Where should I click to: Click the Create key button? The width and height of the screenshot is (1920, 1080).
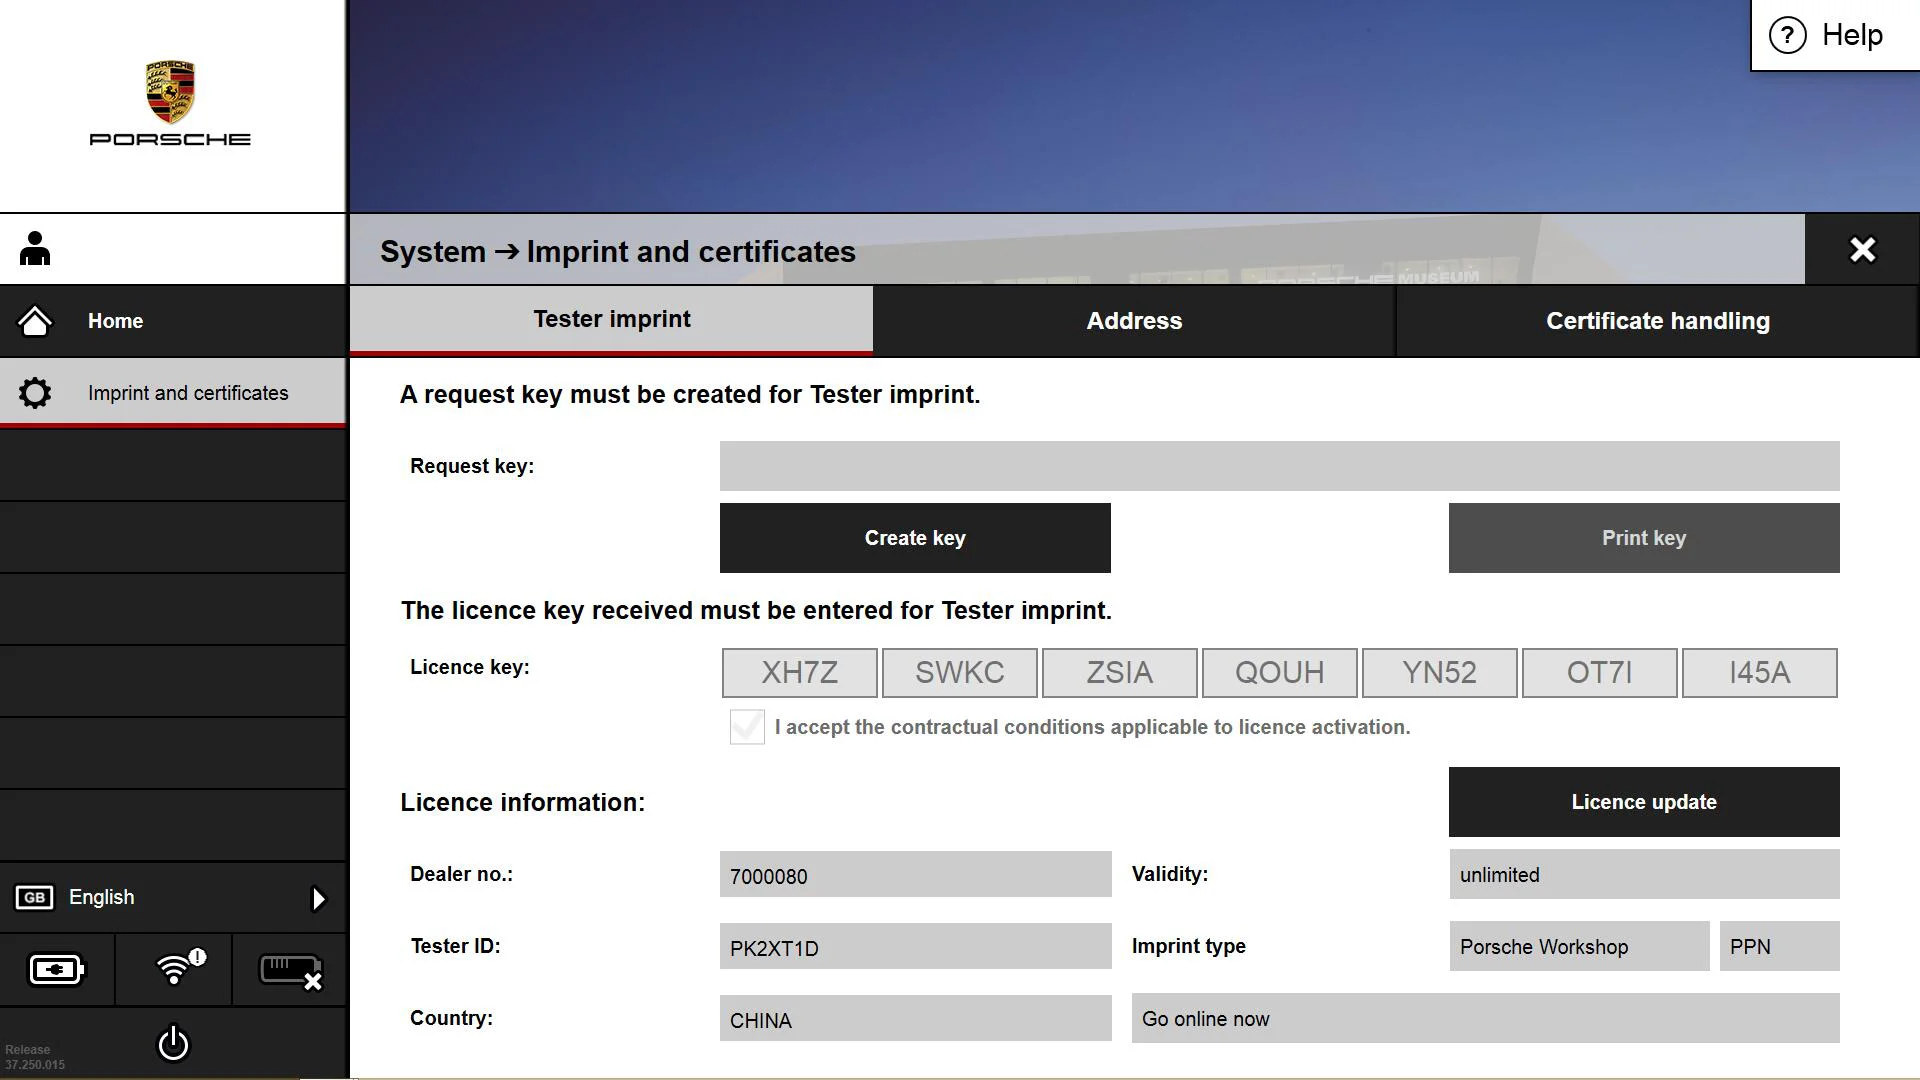click(x=915, y=538)
